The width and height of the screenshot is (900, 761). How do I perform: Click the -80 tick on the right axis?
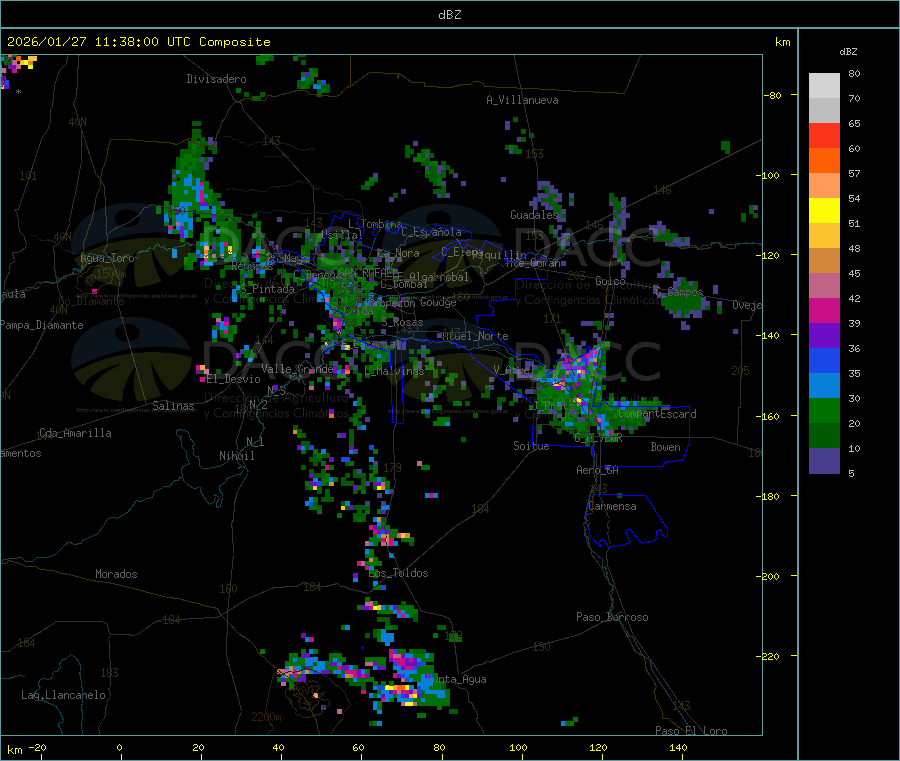point(772,95)
